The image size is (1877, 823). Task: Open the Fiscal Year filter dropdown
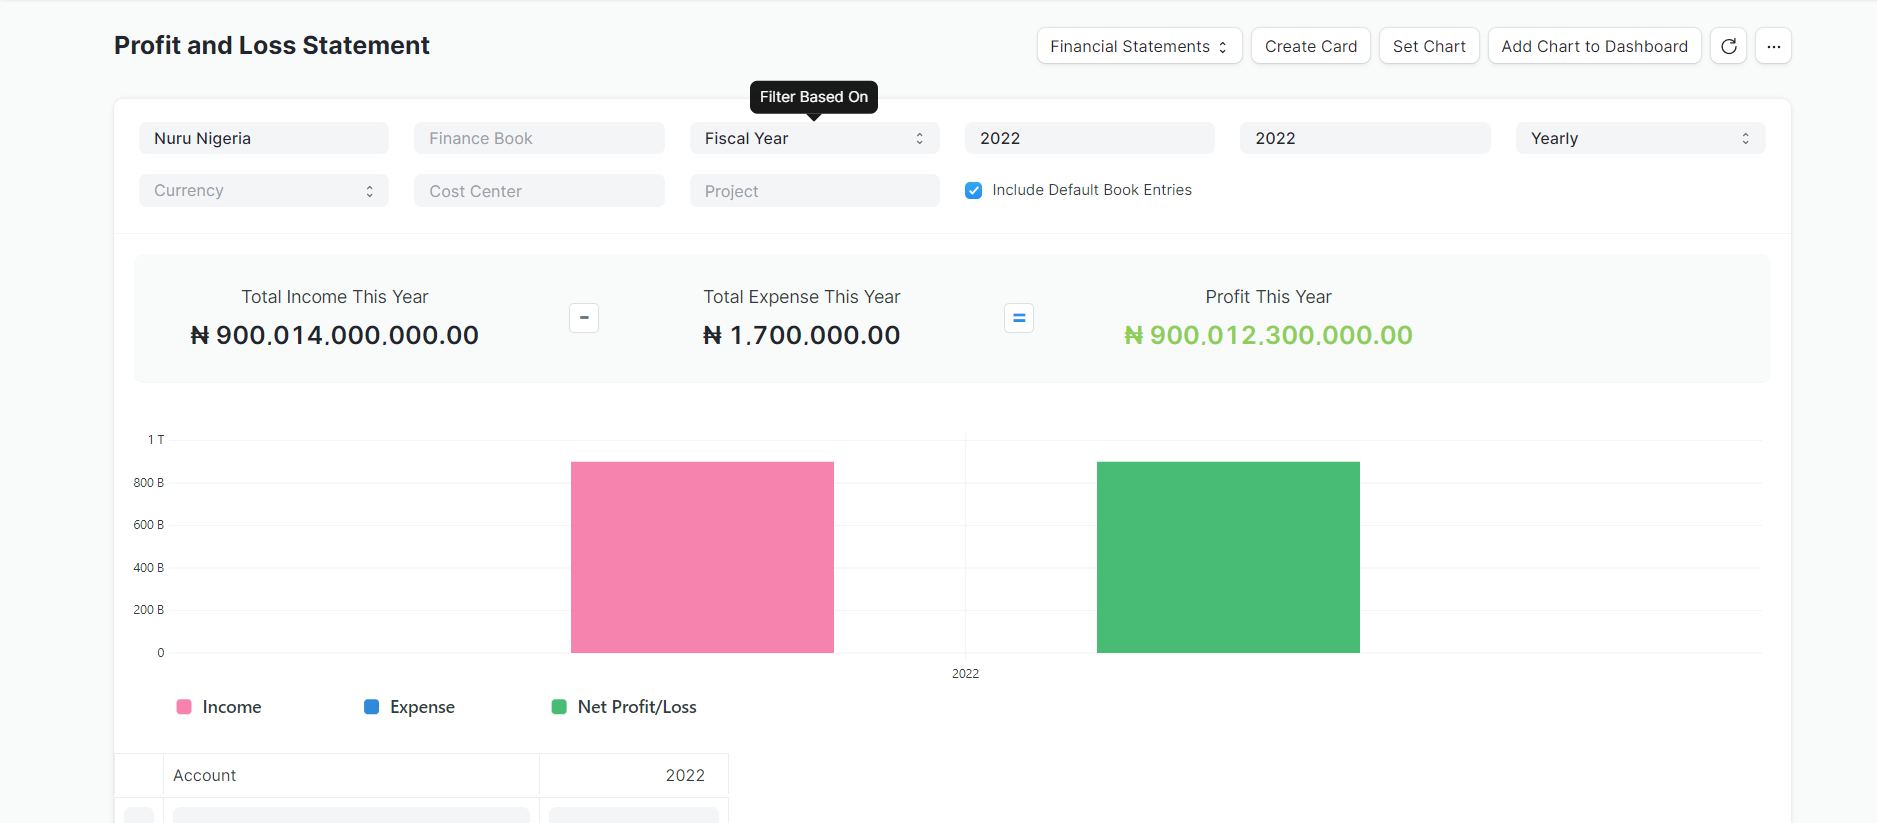pos(814,138)
